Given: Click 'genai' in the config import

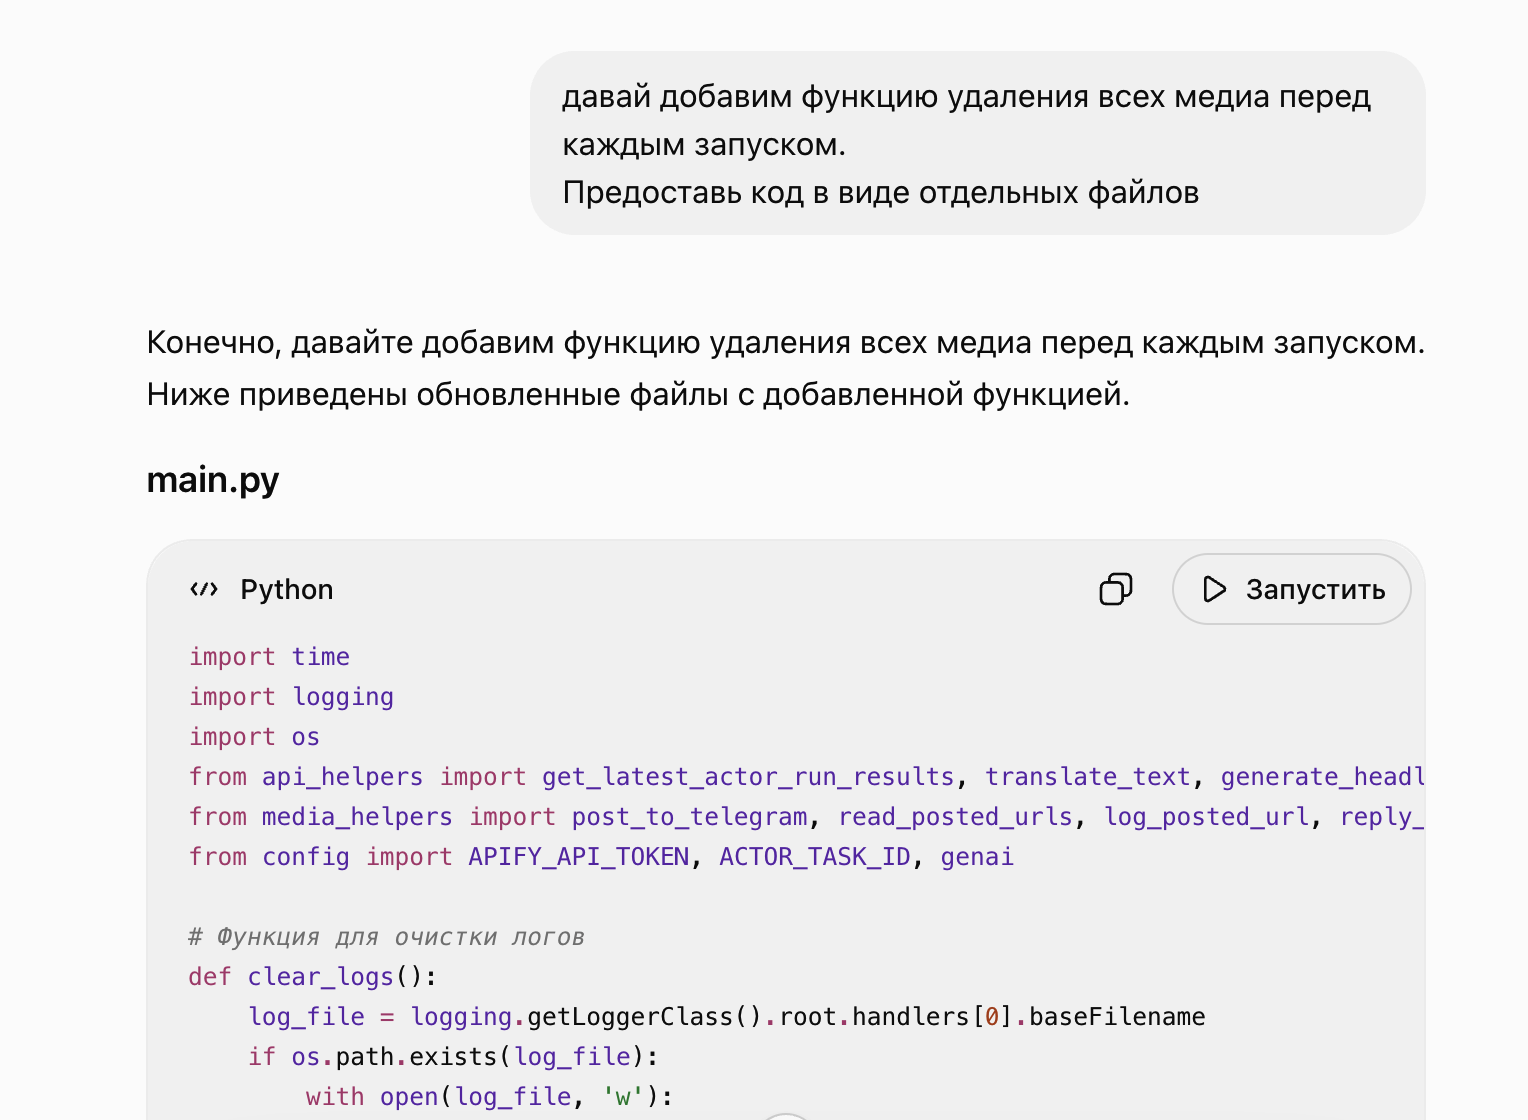Looking at the screenshot, I should coord(977,857).
